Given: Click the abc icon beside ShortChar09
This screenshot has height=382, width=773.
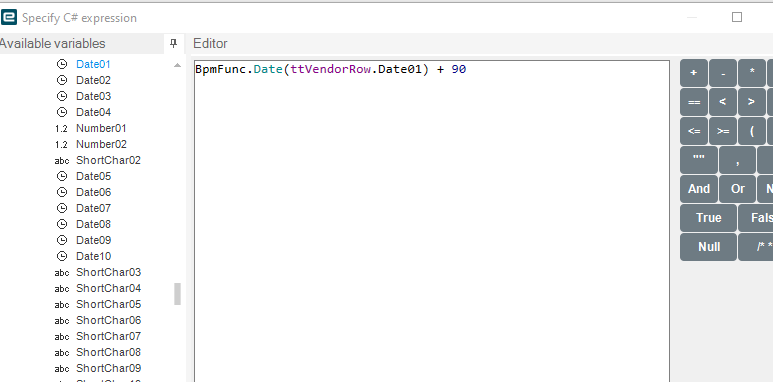Looking at the screenshot, I should click(62, 369).
